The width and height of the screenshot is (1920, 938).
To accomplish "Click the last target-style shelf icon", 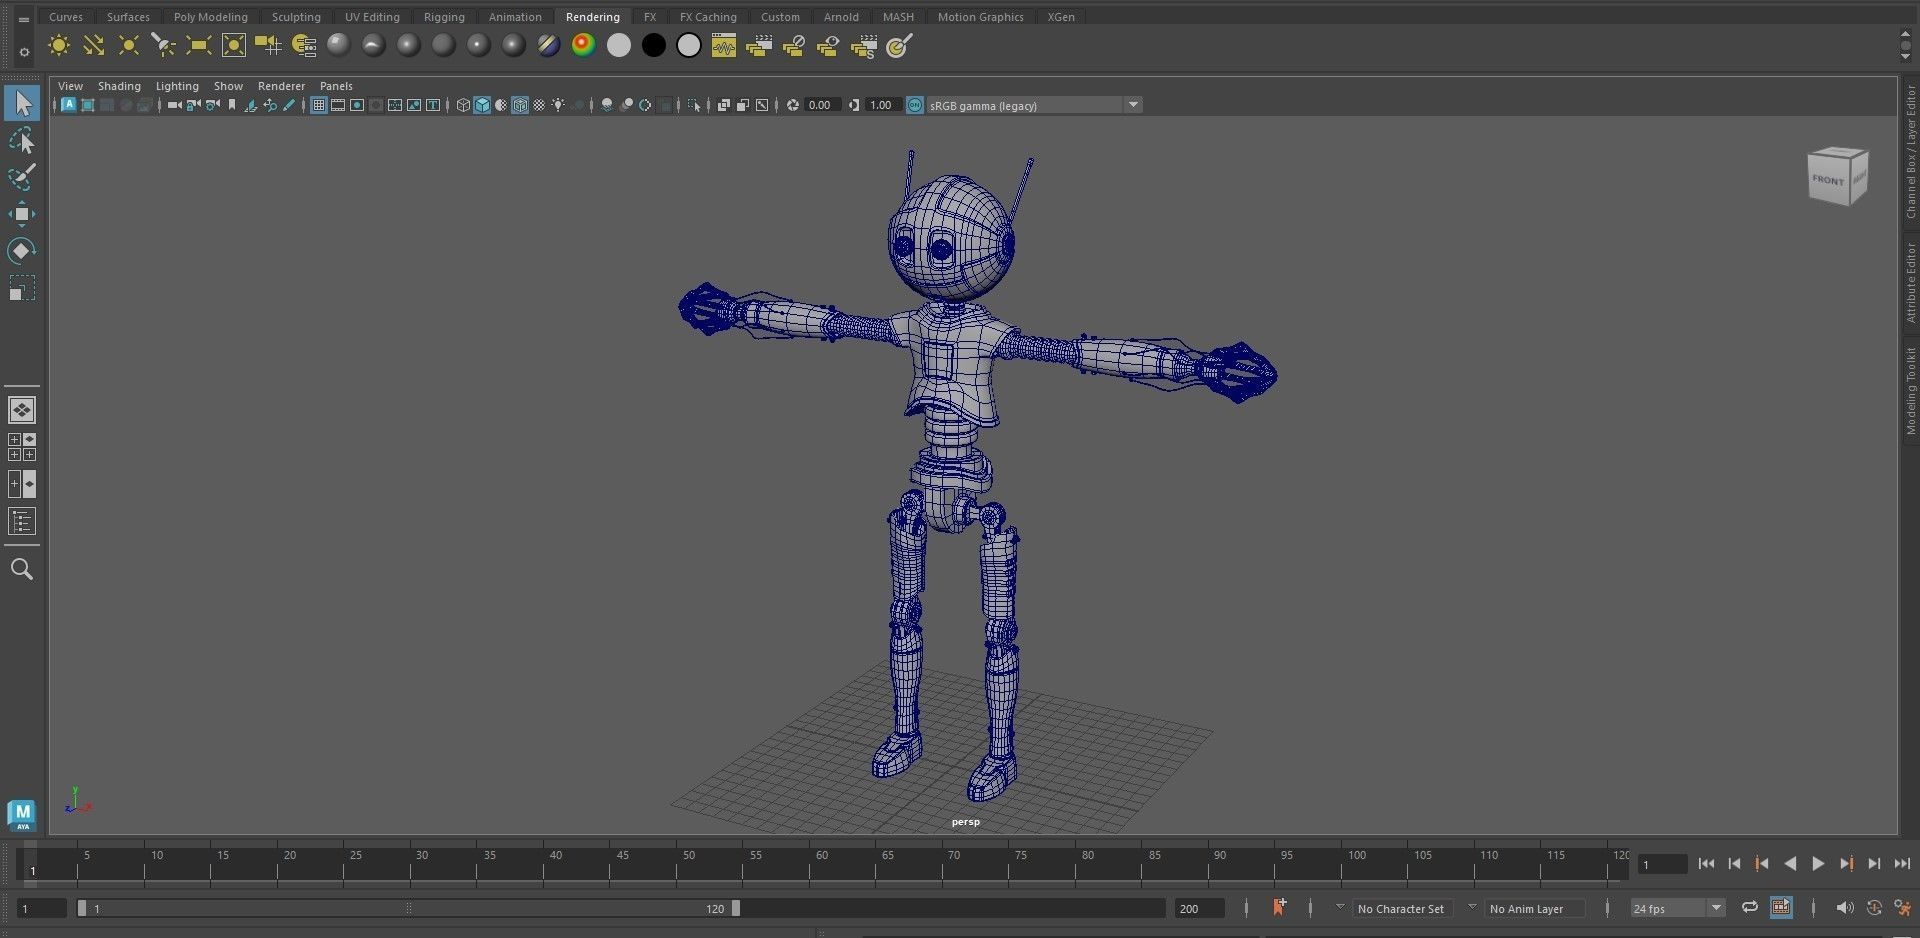I will [x=899, y=46].
